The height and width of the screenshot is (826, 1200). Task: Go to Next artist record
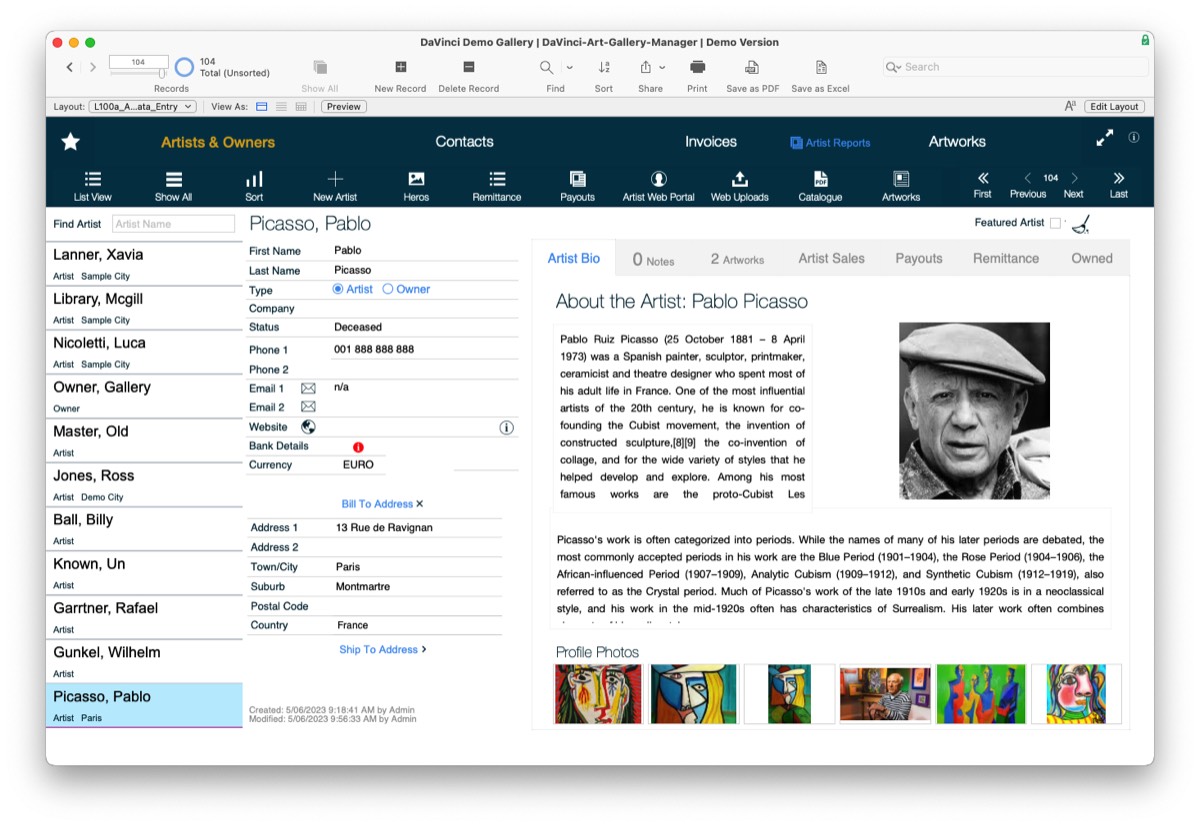(x=1074, y=185)
